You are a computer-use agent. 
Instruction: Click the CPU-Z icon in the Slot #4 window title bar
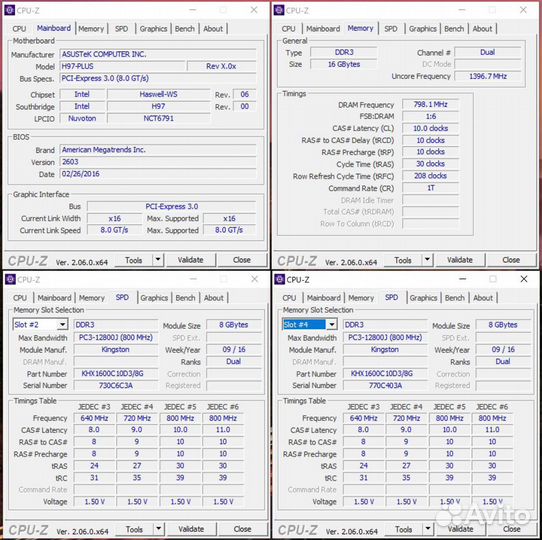point(280,279)
